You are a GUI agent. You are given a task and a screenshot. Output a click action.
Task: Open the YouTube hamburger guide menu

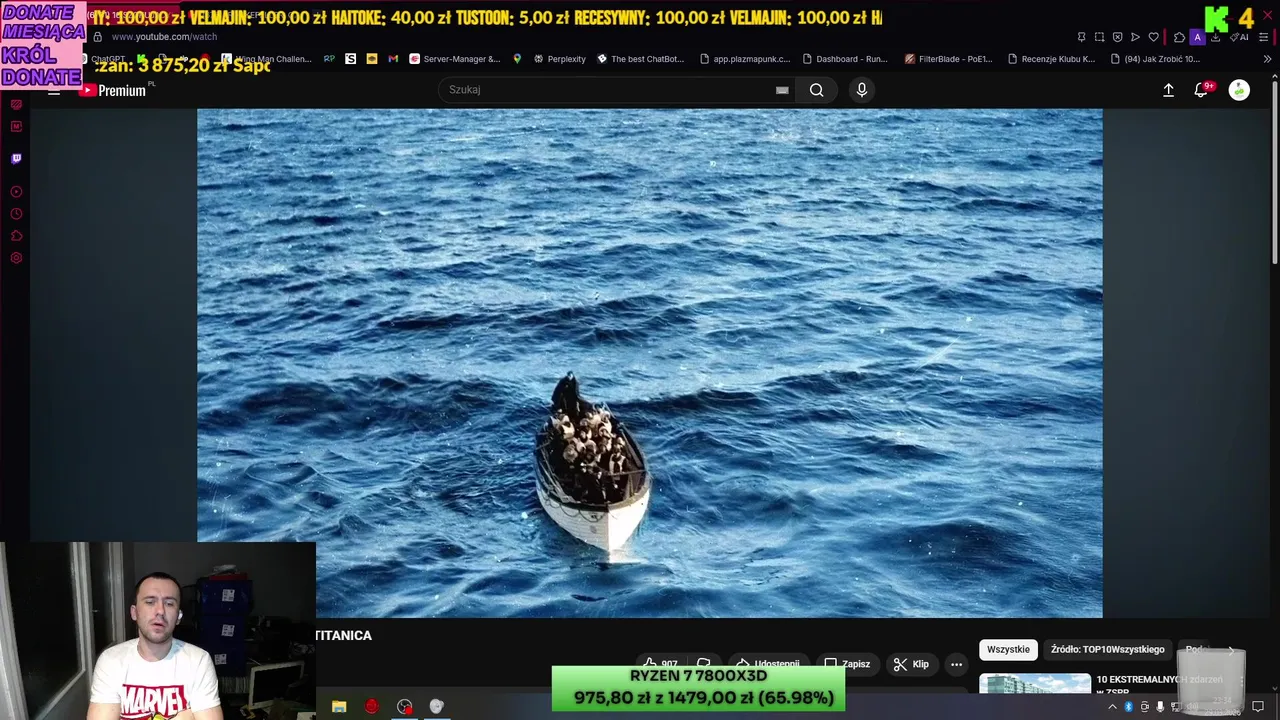54,91
